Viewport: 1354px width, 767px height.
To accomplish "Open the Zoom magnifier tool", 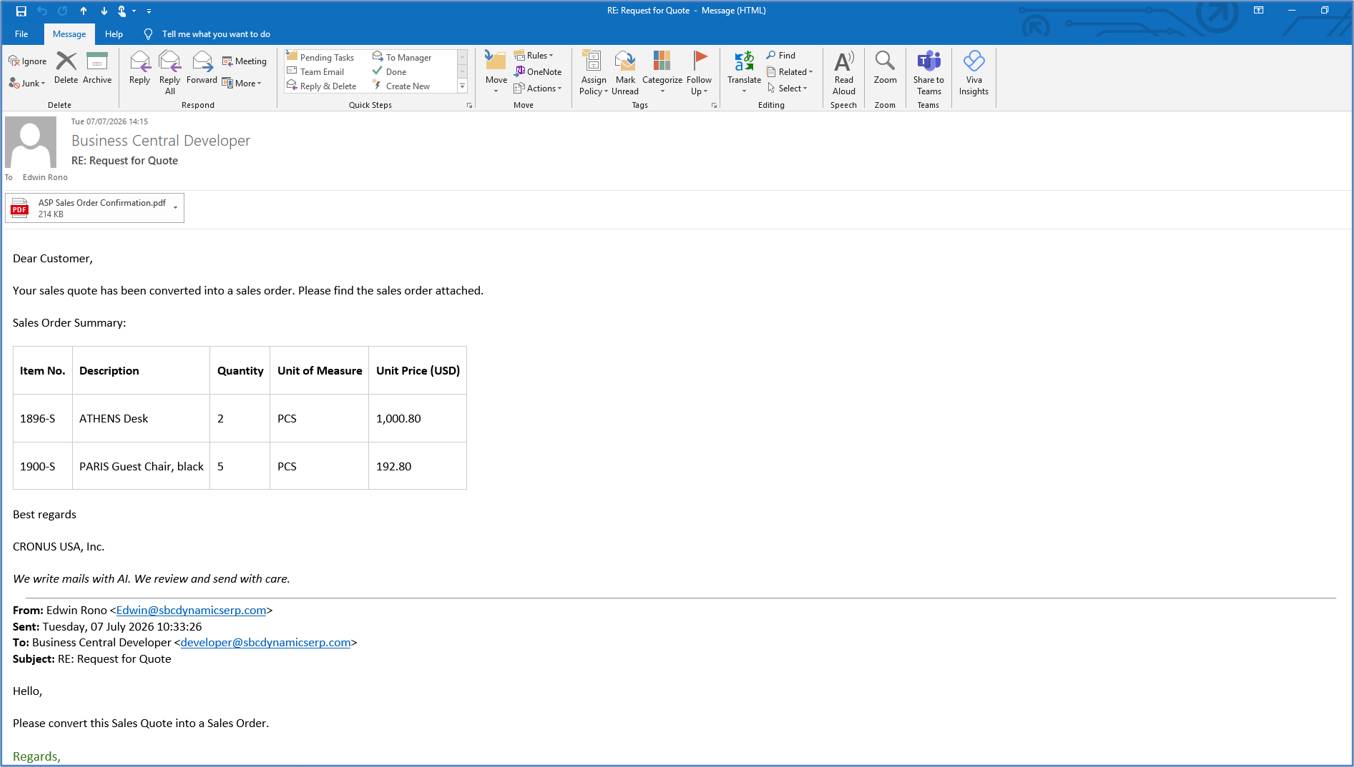I will 885,68.
